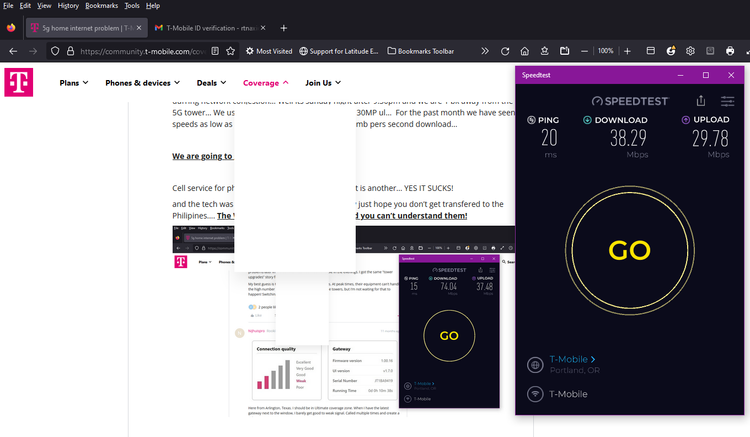Click the globe server icon in Speedtest
750x437 pixels.
535,365
